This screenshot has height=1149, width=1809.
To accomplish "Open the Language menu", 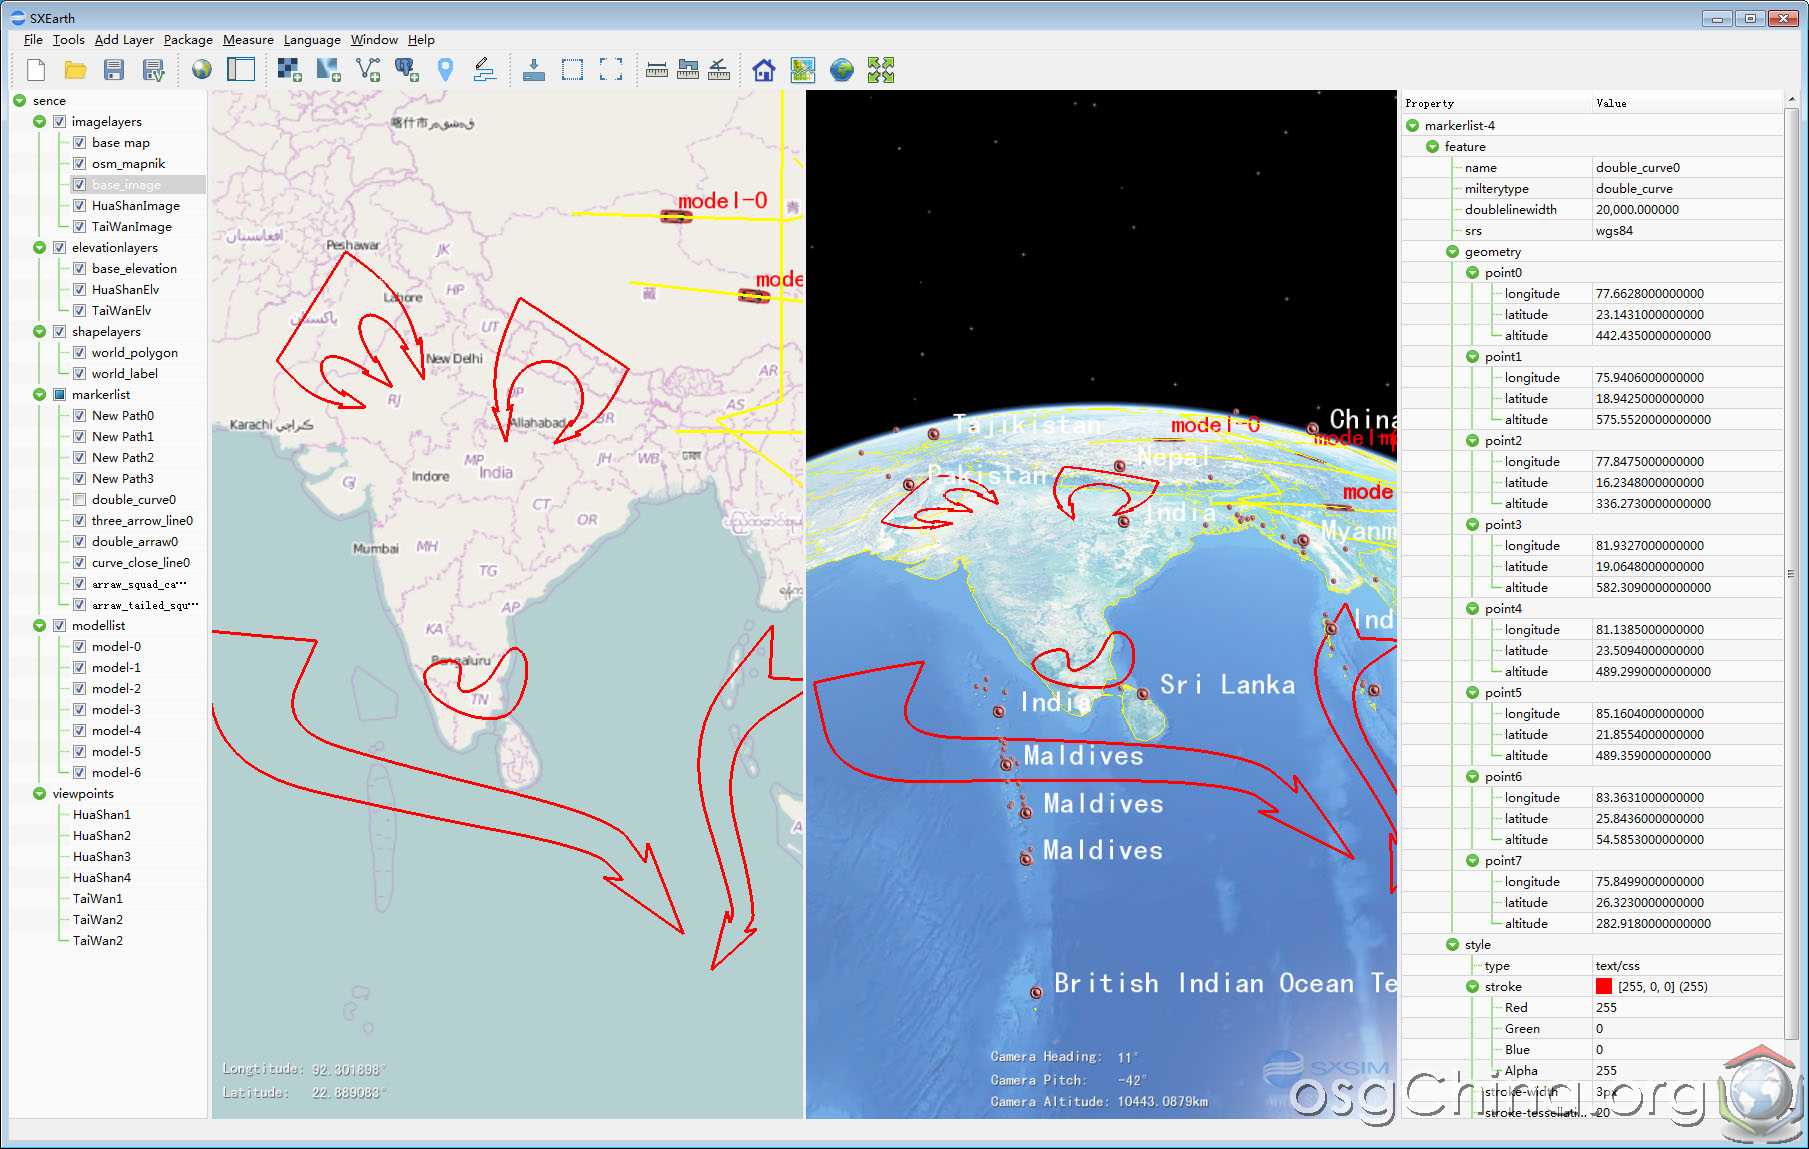I will [x=312, y=40].
